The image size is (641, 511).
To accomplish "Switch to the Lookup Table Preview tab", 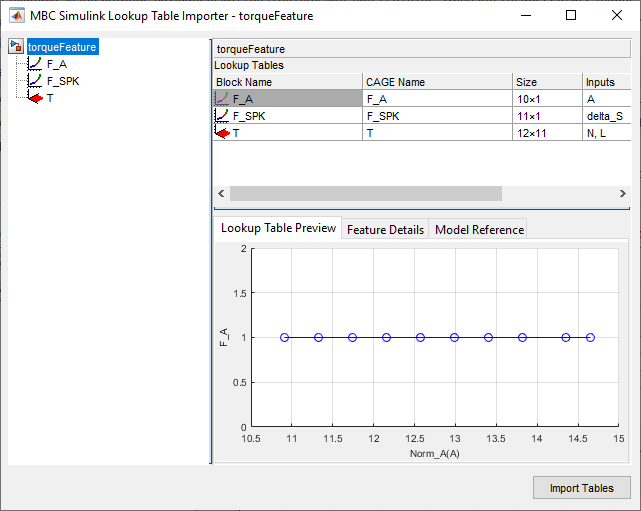I will (x=278, y=228).
